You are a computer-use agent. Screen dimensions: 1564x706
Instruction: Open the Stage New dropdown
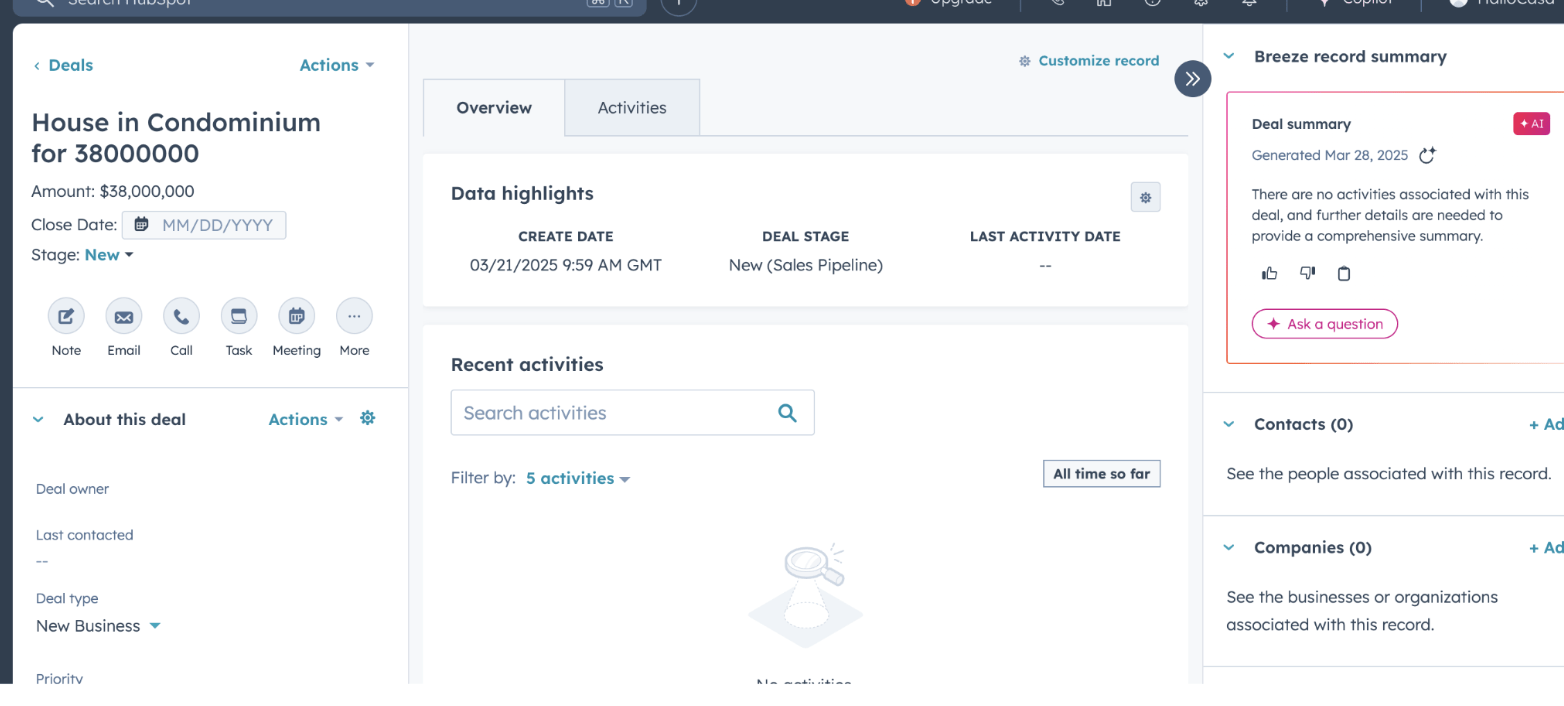tap(109, 255)
